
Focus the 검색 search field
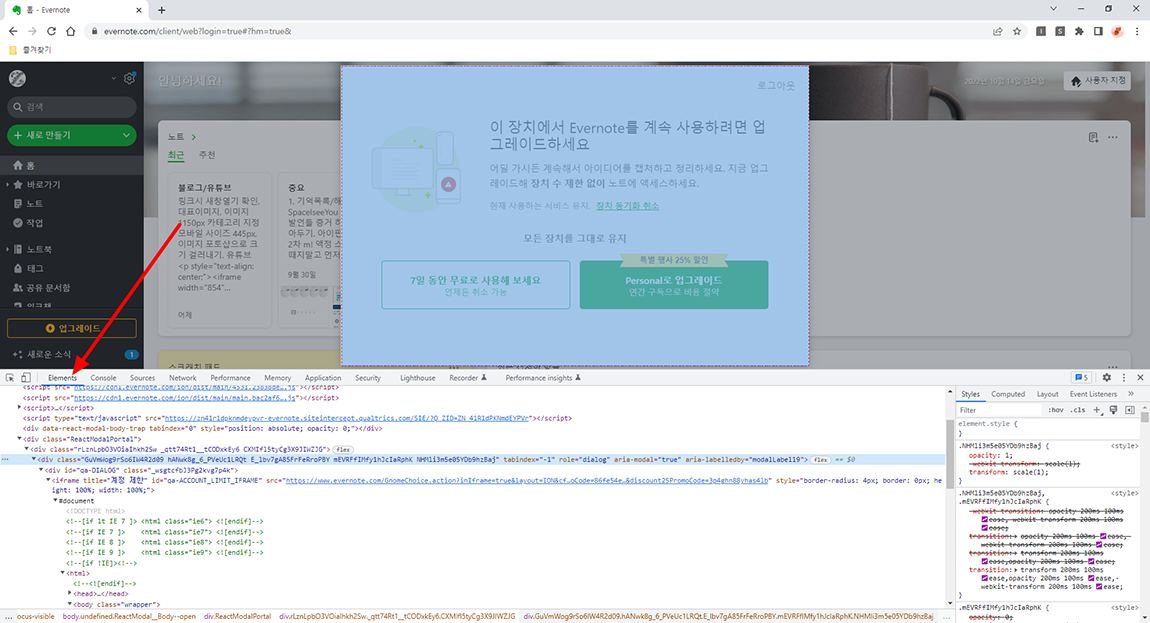72,107
